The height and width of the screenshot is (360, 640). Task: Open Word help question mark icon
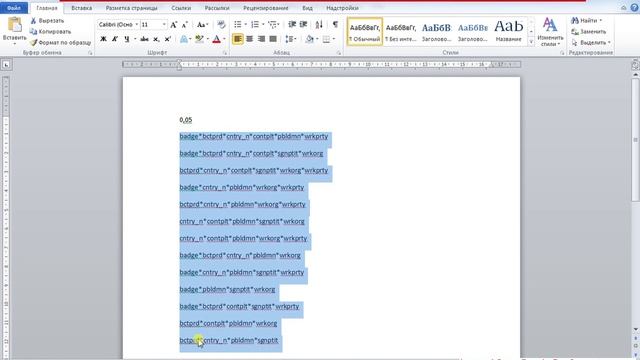pos(634,8)
